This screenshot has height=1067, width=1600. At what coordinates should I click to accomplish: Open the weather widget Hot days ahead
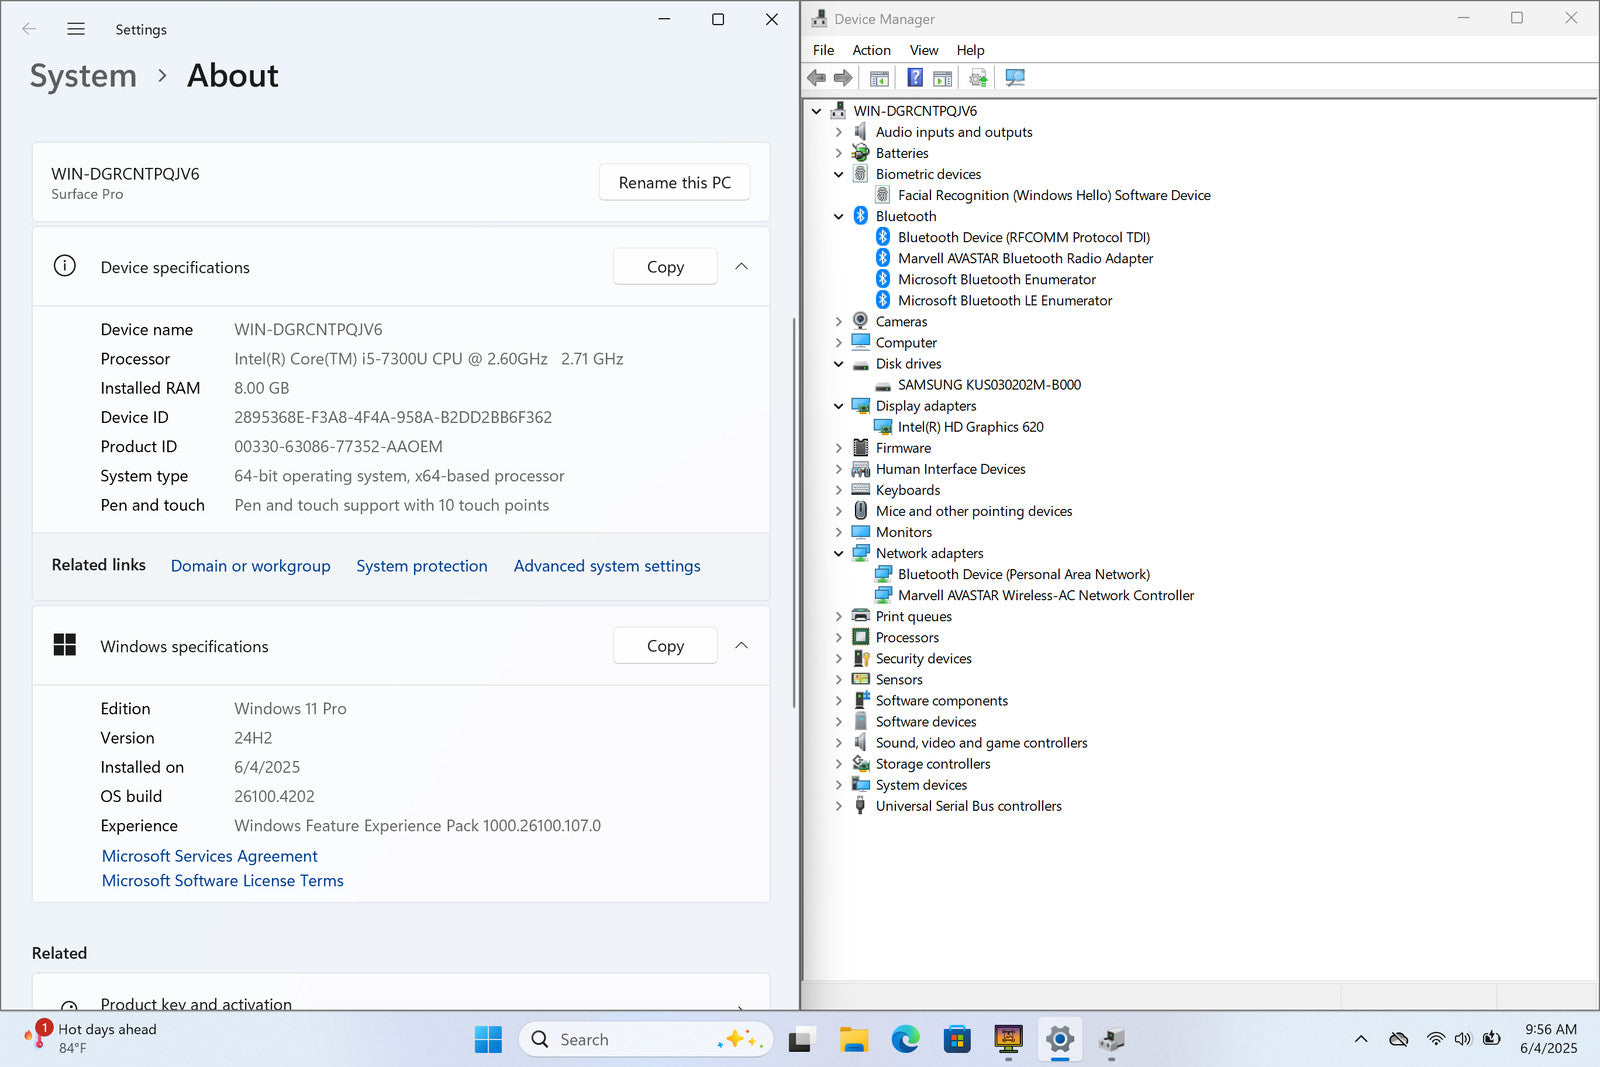[x=92, y=1039]
